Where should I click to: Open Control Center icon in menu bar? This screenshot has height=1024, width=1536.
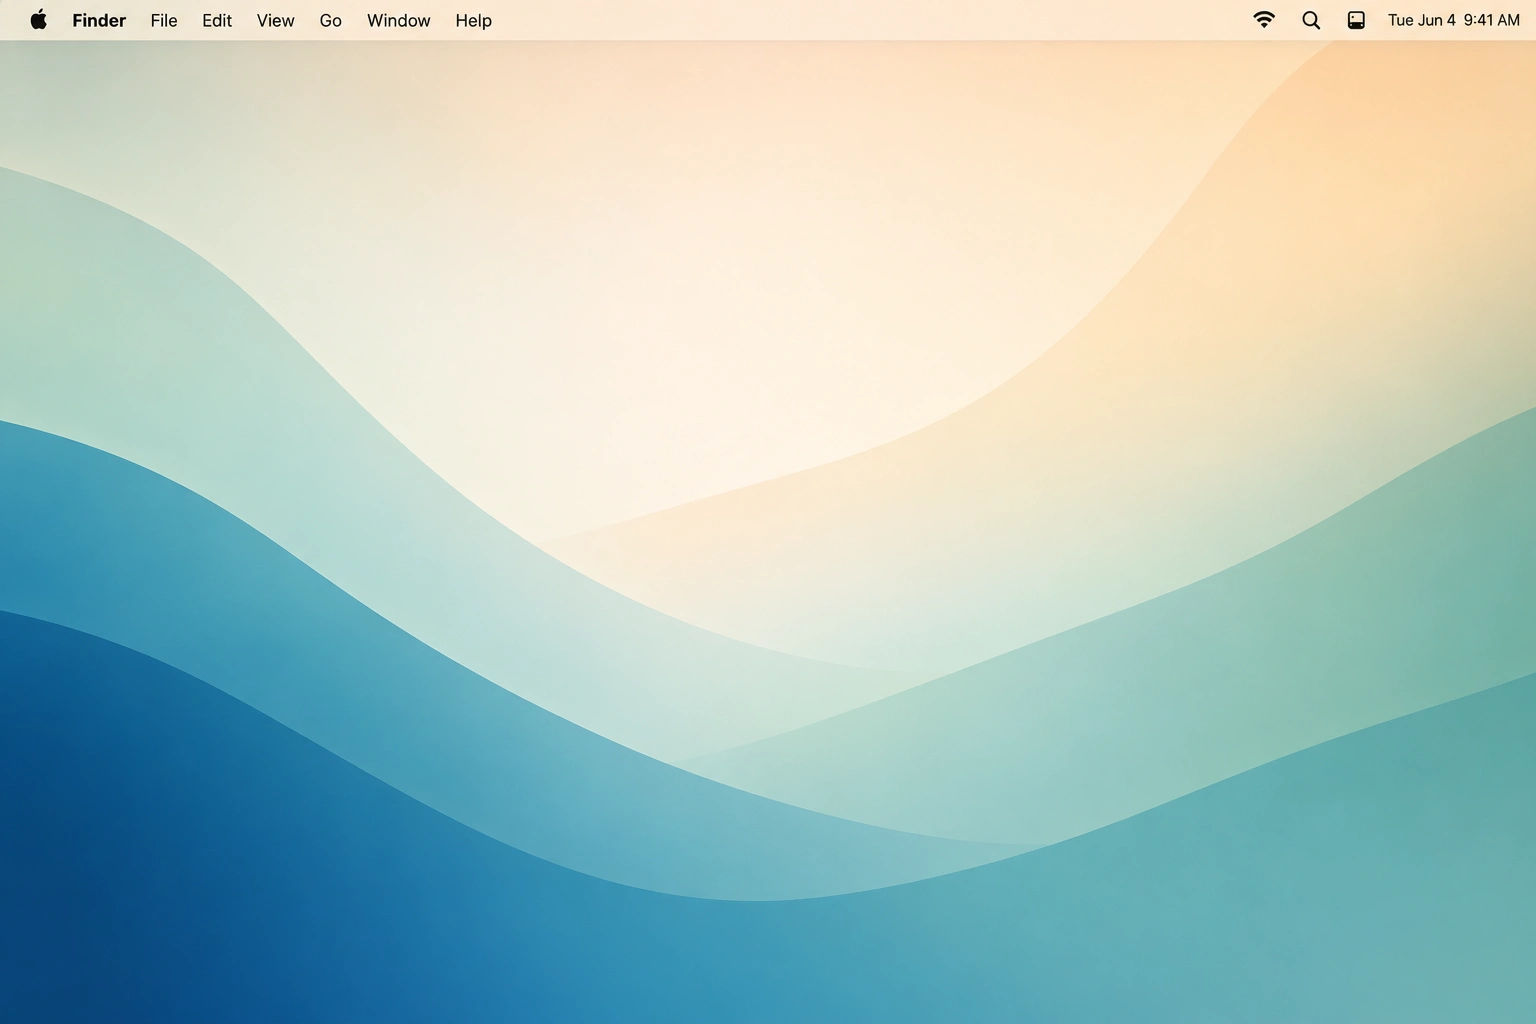click(1356, 20)
